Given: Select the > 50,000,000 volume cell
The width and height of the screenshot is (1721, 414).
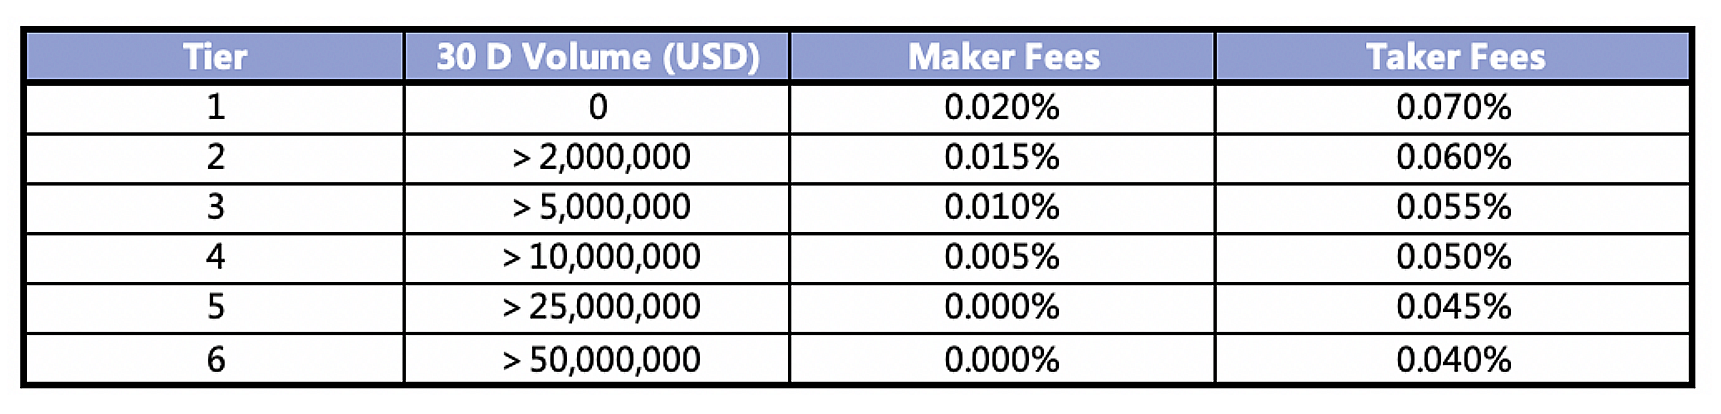Looking at the screenshot, I should [x=600, y=359].
